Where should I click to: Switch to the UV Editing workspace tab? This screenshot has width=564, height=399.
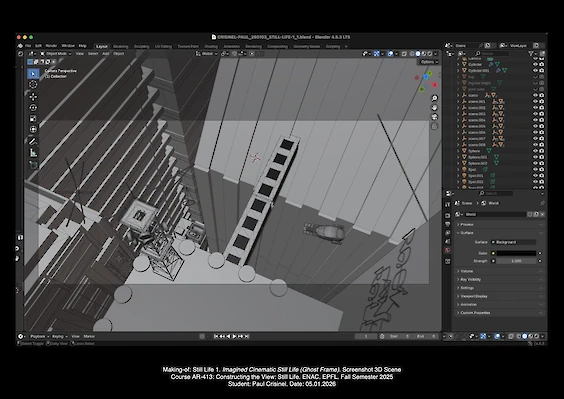click(x=163, y=46)
